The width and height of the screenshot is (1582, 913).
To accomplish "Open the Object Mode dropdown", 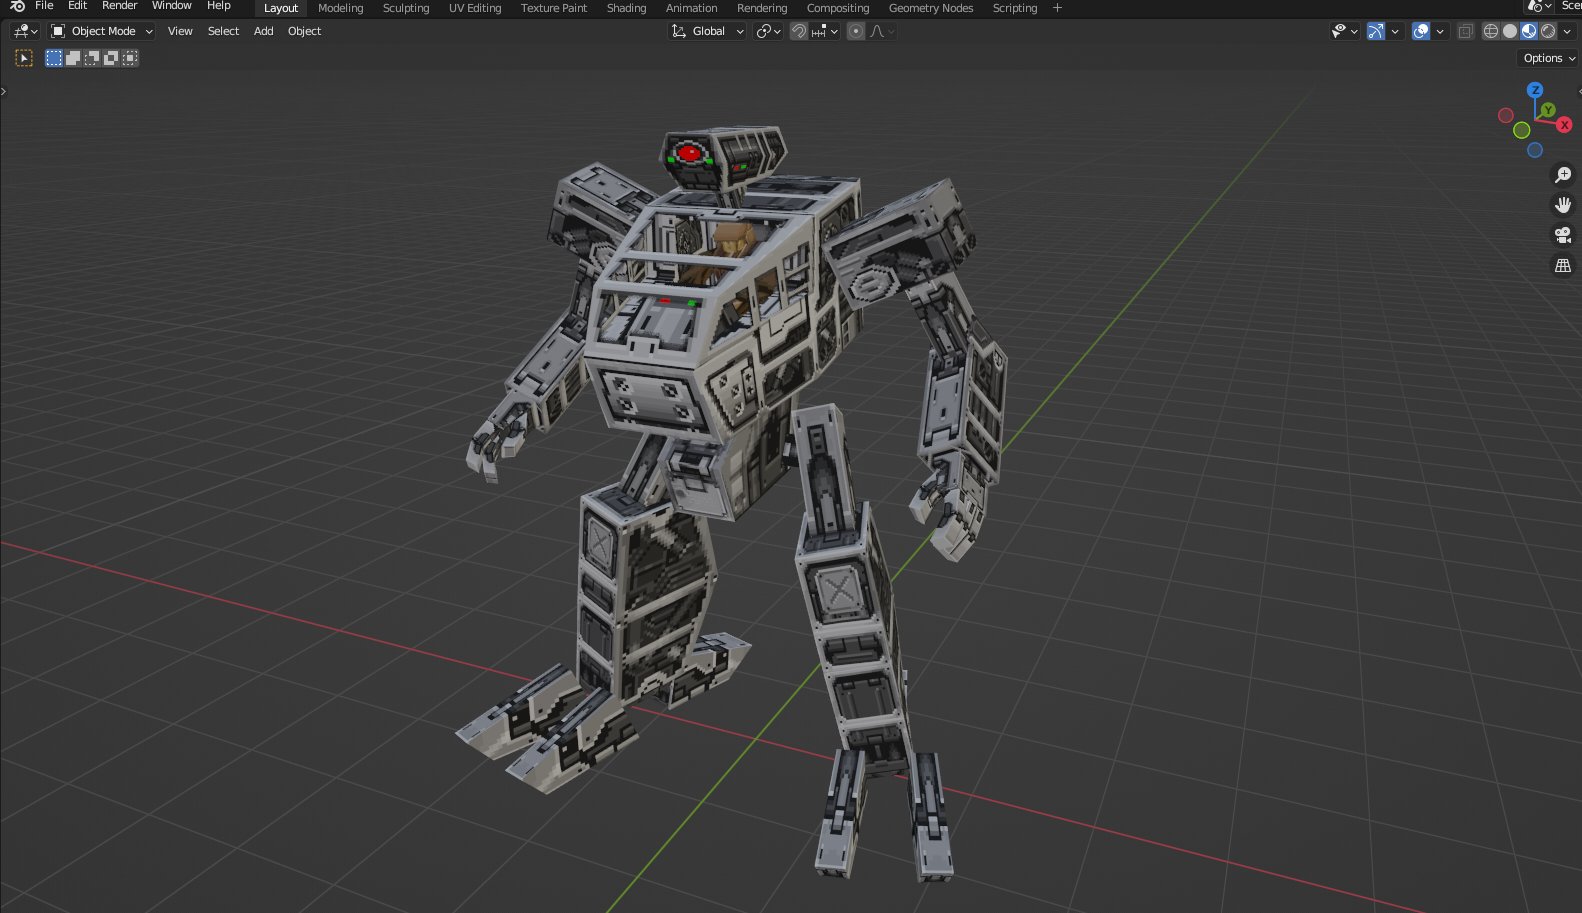I will (x=102, y=31).
